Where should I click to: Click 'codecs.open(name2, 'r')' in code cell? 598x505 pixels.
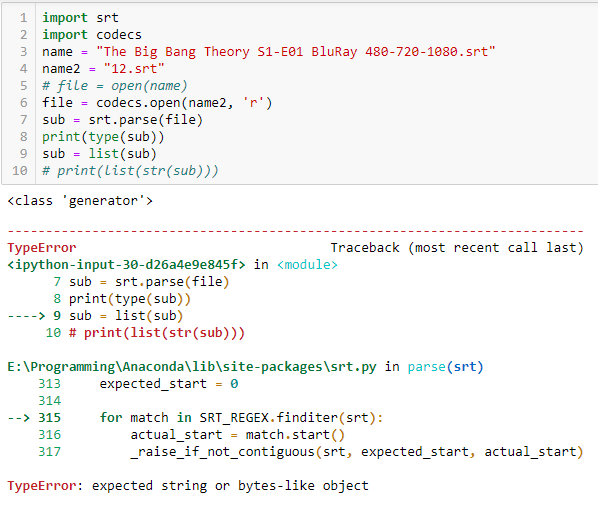pyautogui.click(x=184, y=103)
